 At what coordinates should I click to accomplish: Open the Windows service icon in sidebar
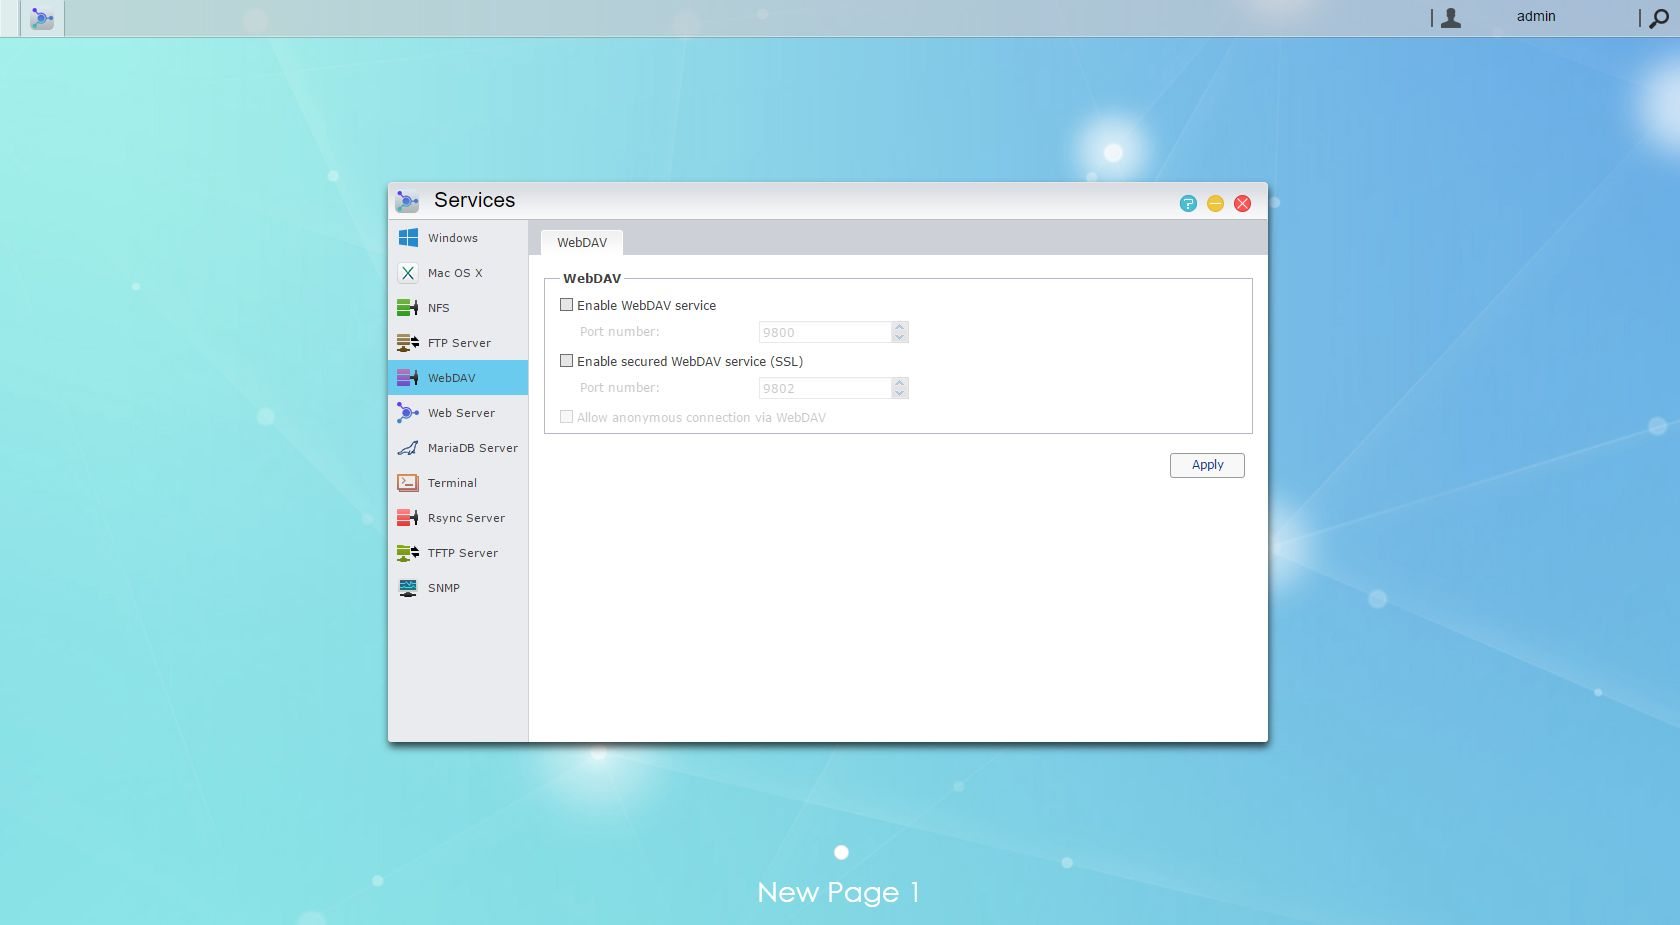pos(408,238)
